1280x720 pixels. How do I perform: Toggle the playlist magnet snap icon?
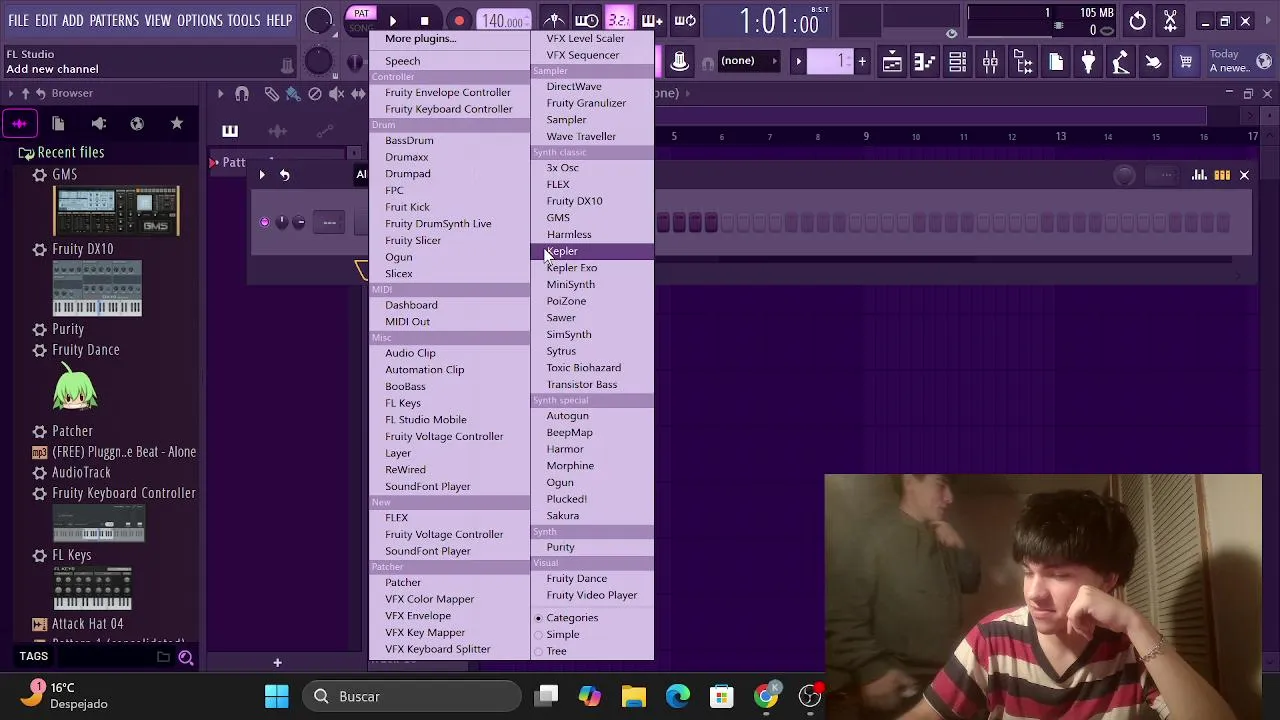click(242, 94)
